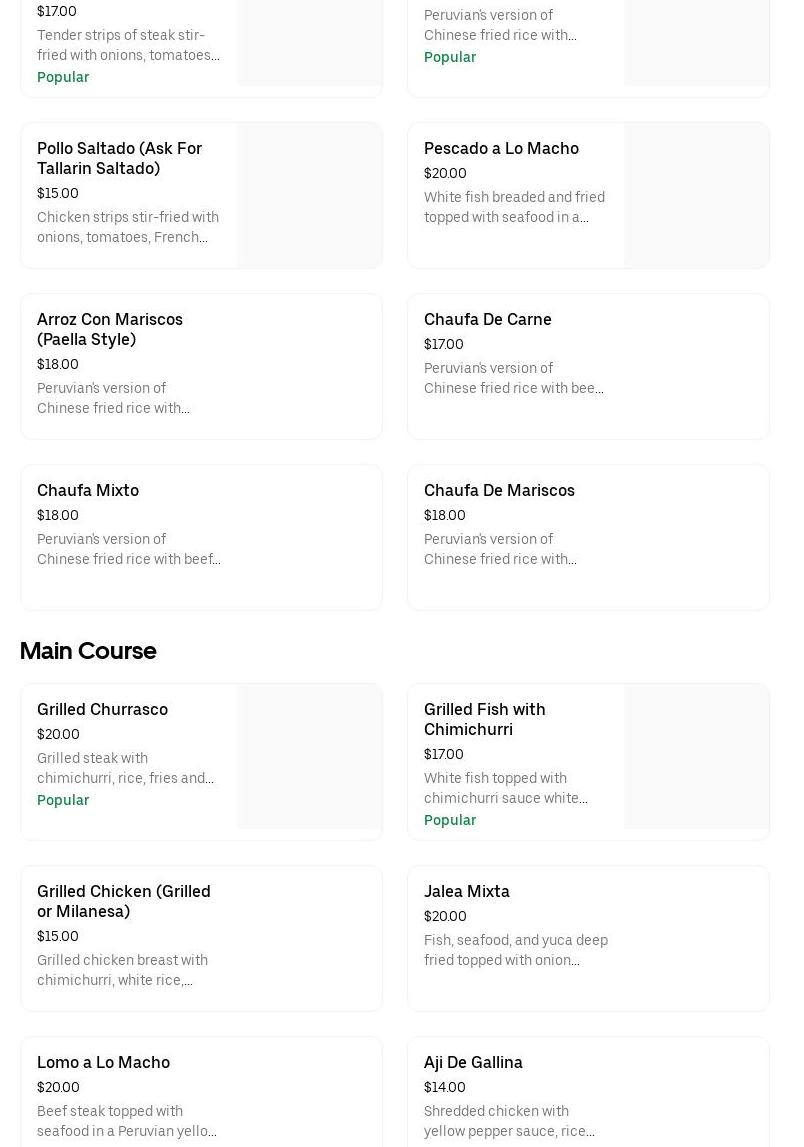Click the Grilled Churrasco image thumbnail

309,756
